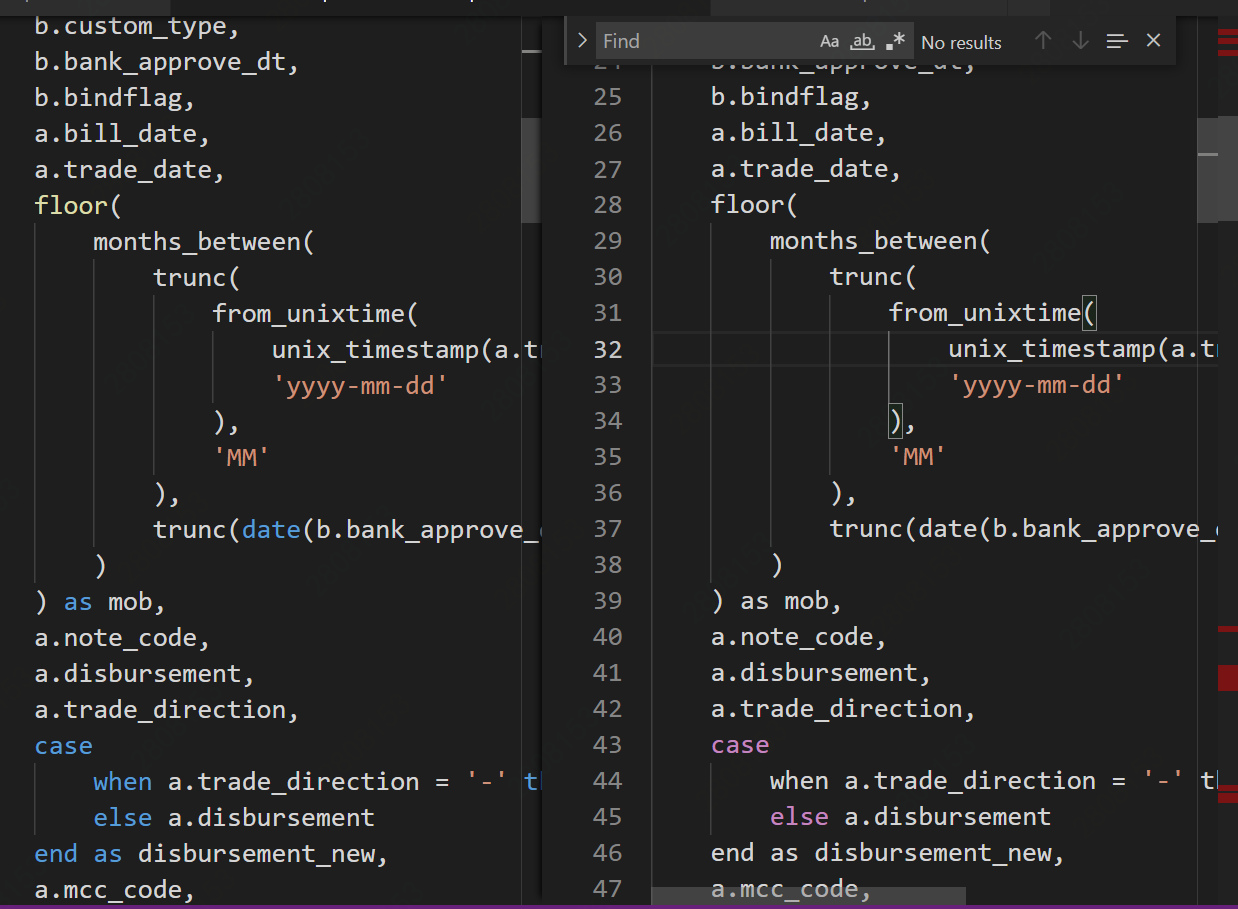Click line number 47 in the gutter
Viewport: 1238px width, 909px height.
[607, 888]
